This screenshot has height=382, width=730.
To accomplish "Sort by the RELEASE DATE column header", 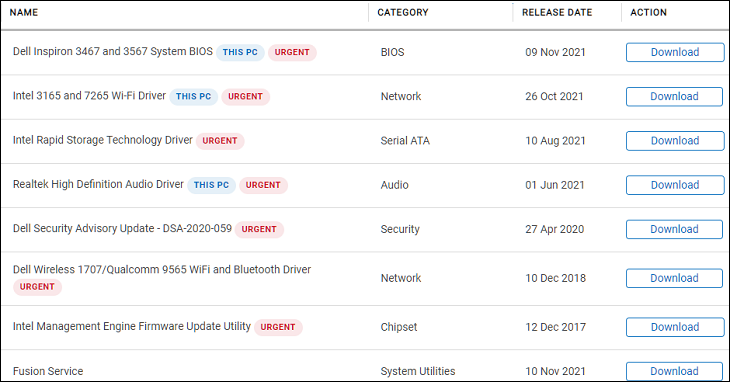I will click(x=557, y=13).
